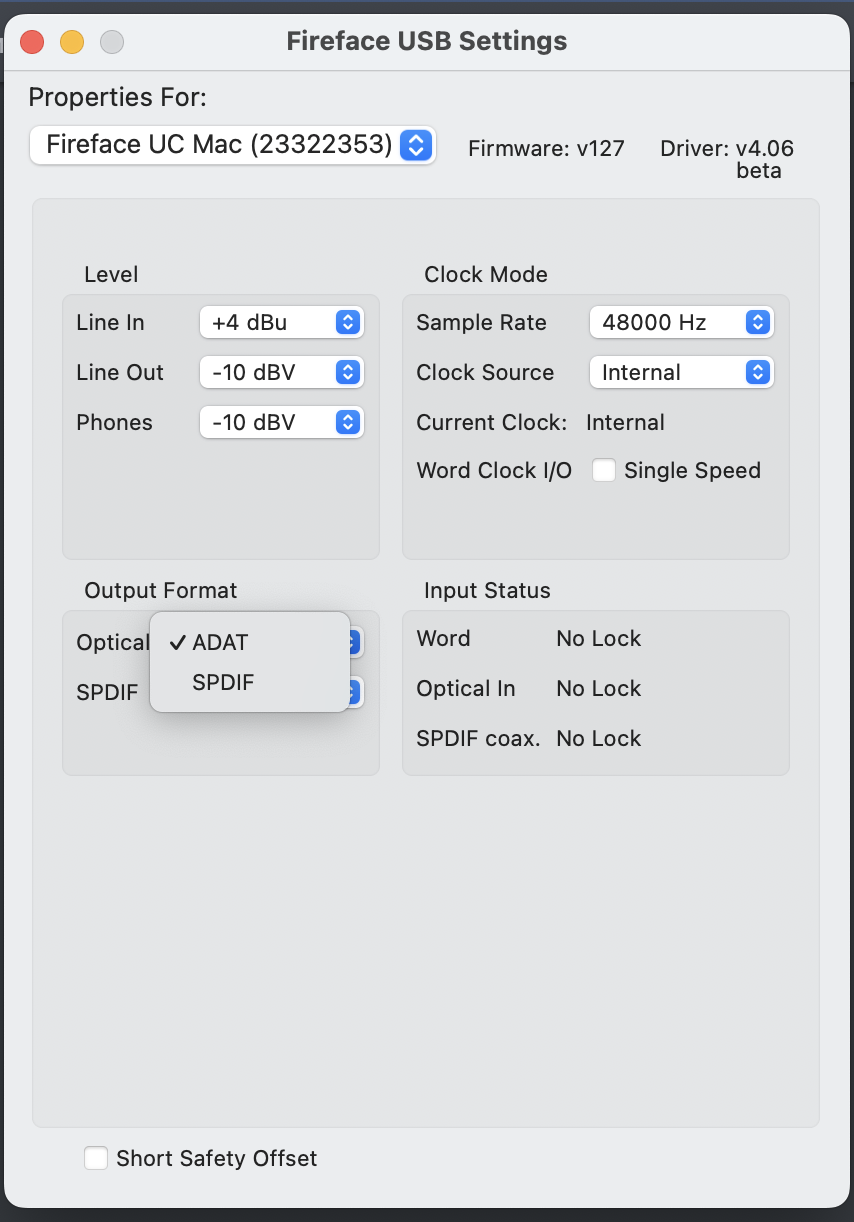The image size is (854, 1222).
Task: Toggle the Short Safety Offset checkbox
Action: (96, 1158)
